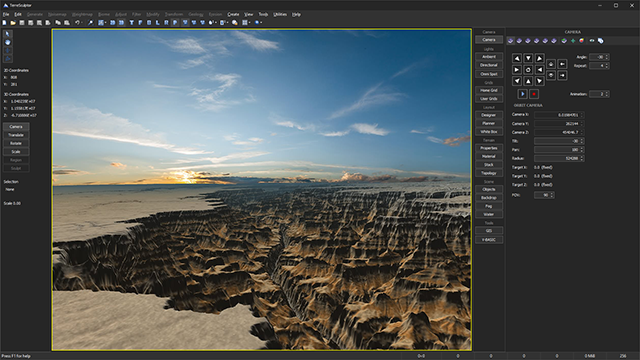This screenshot has width=640, height=360.
Task: Open the Create menu
Action: click(233, 14)
